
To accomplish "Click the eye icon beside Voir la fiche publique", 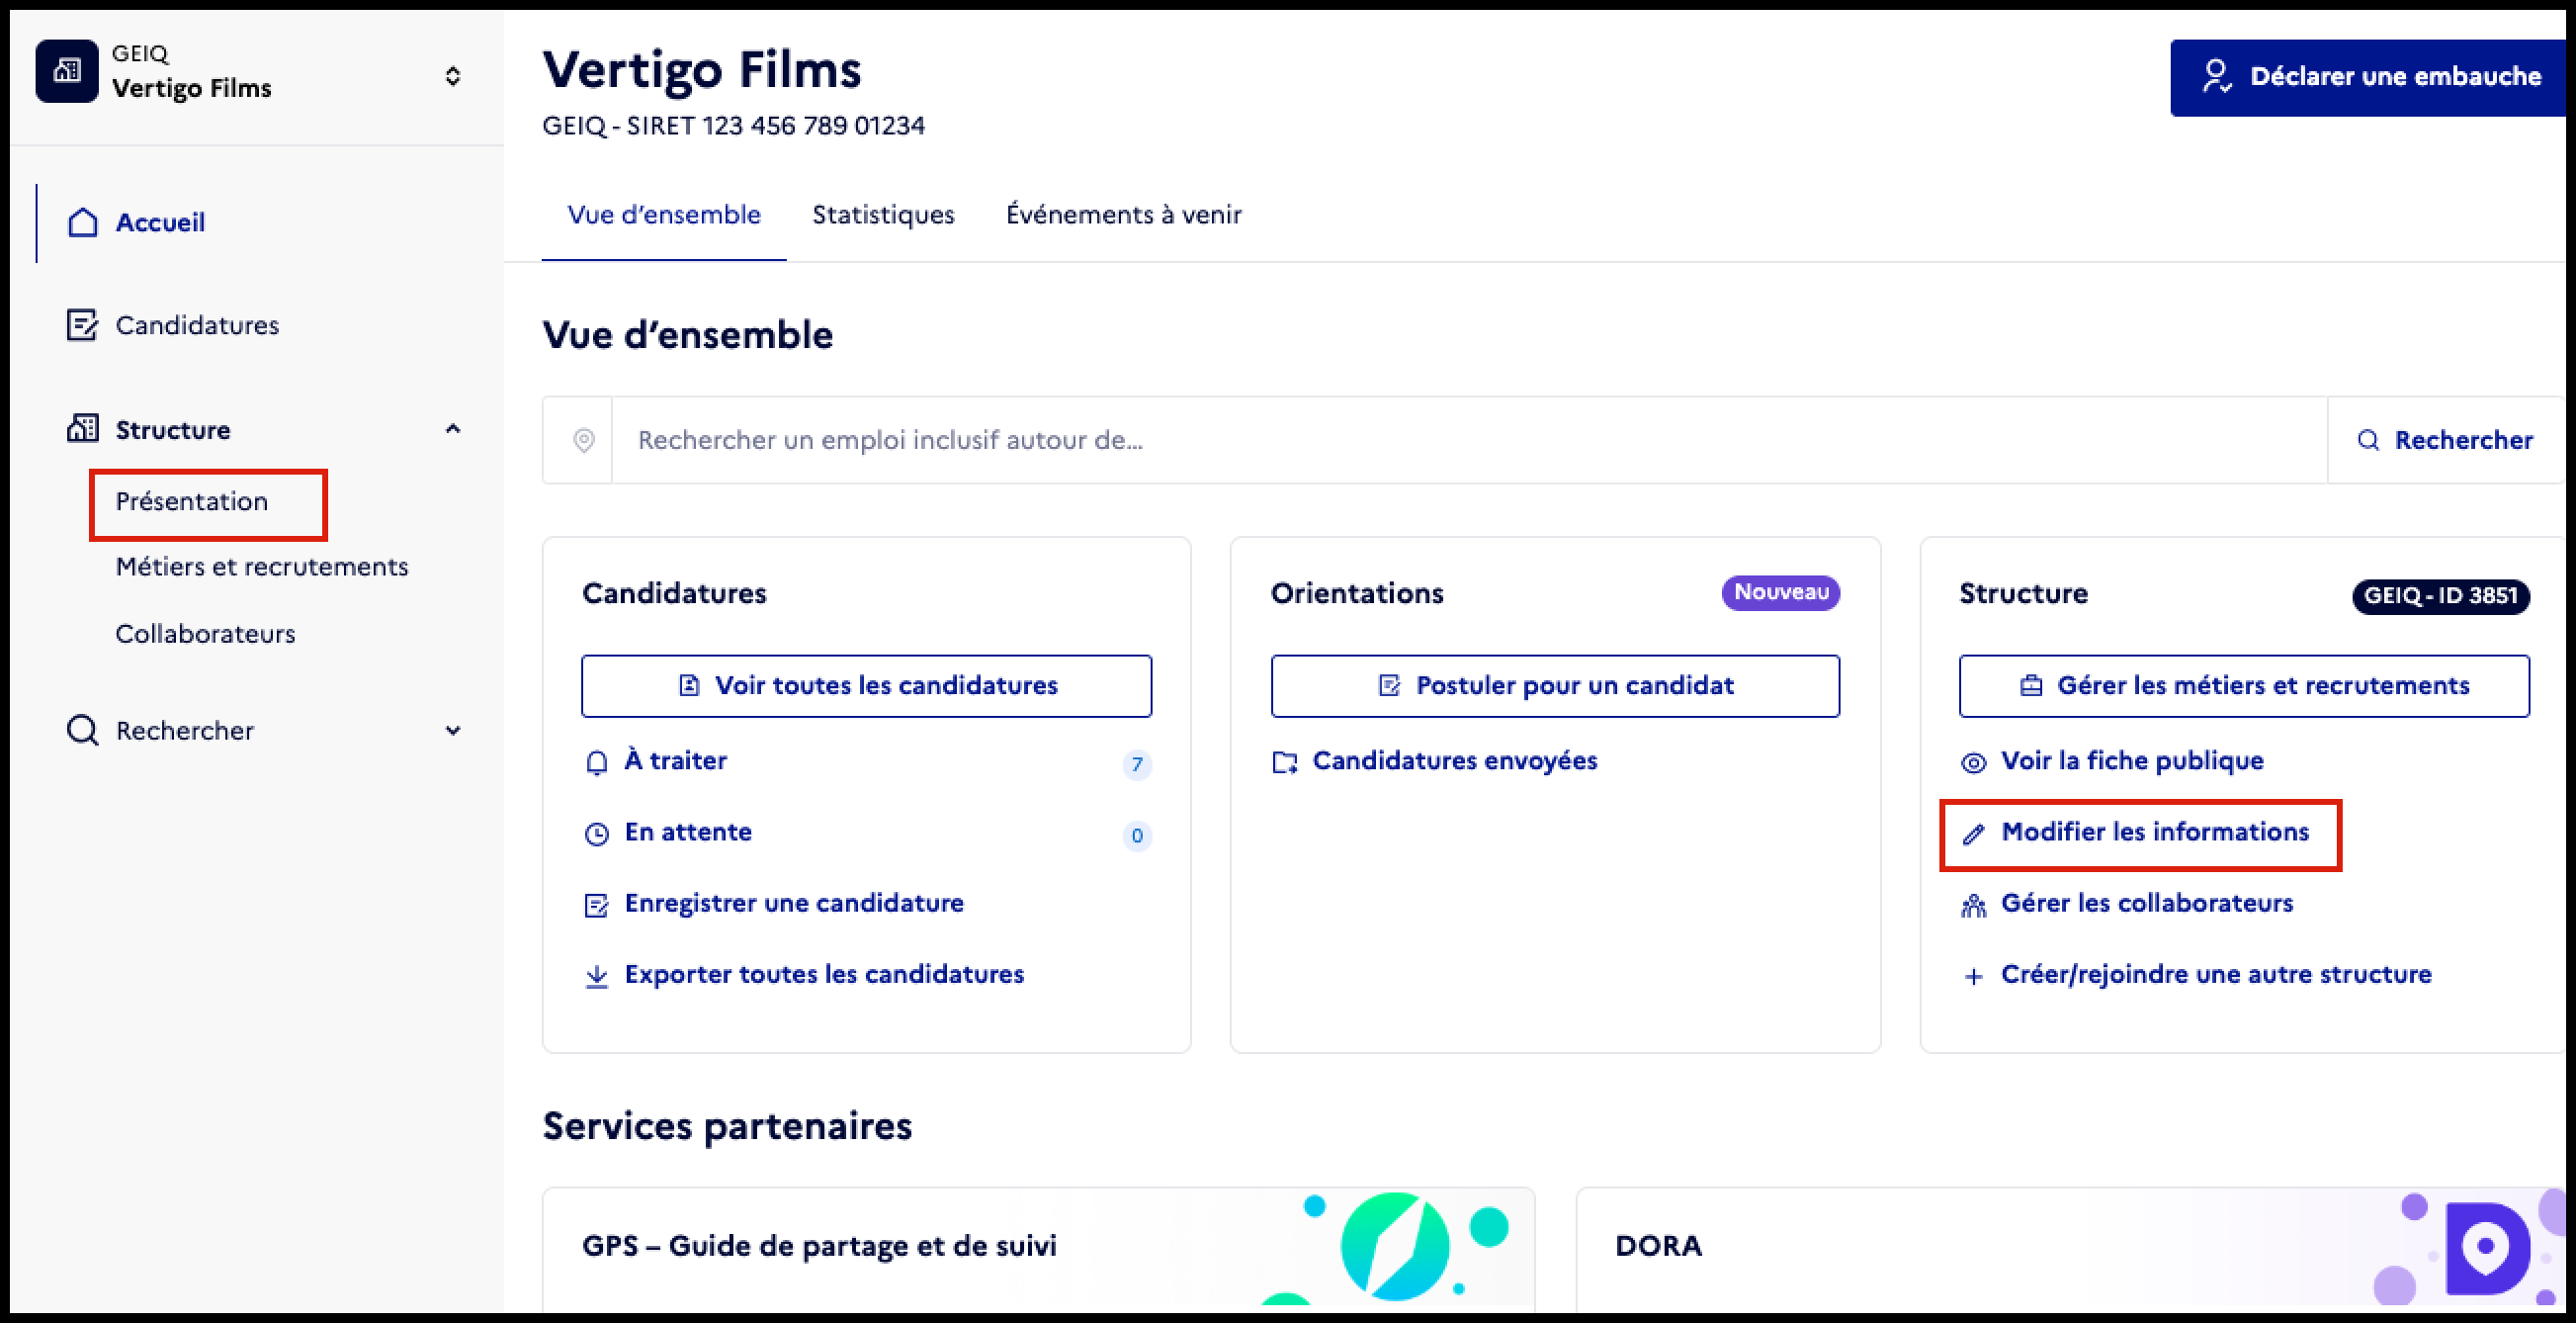I will (x=1973, y=763).
